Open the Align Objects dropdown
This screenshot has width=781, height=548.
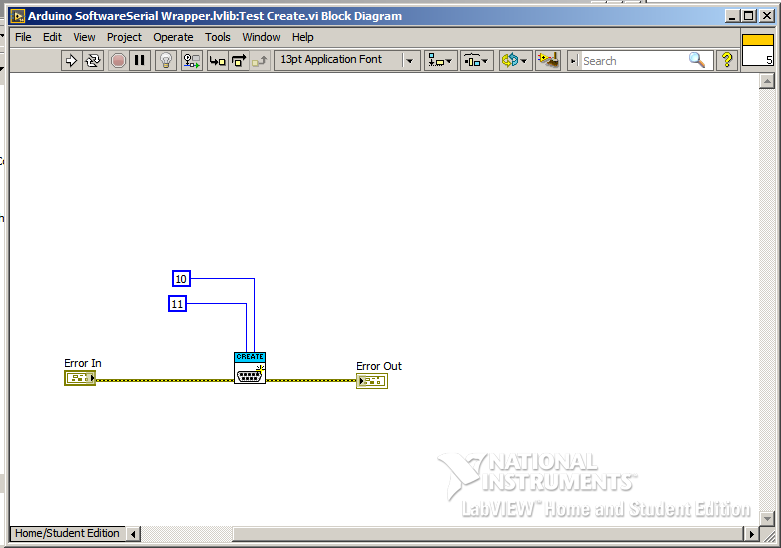coord(440,61)
